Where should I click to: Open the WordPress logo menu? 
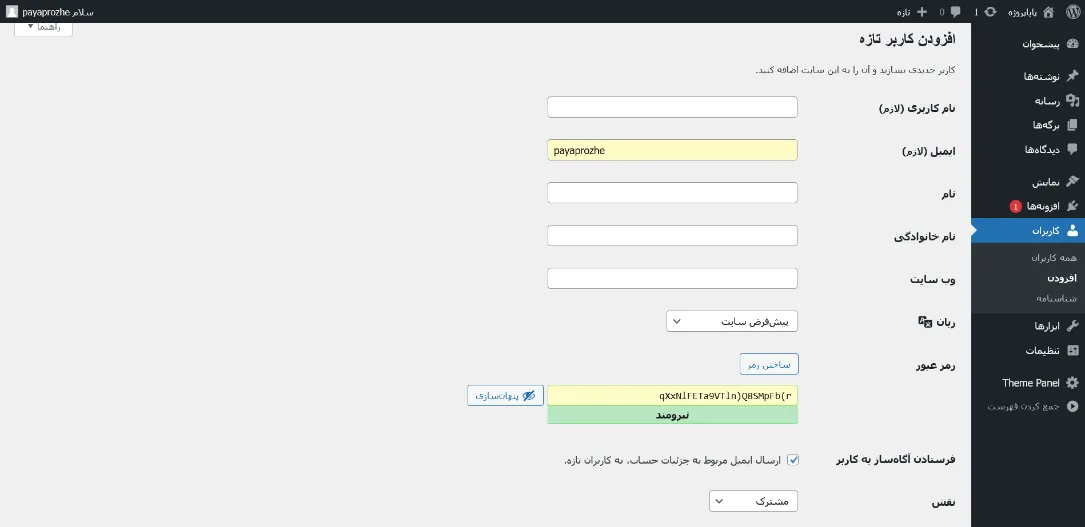(1072, 12)
